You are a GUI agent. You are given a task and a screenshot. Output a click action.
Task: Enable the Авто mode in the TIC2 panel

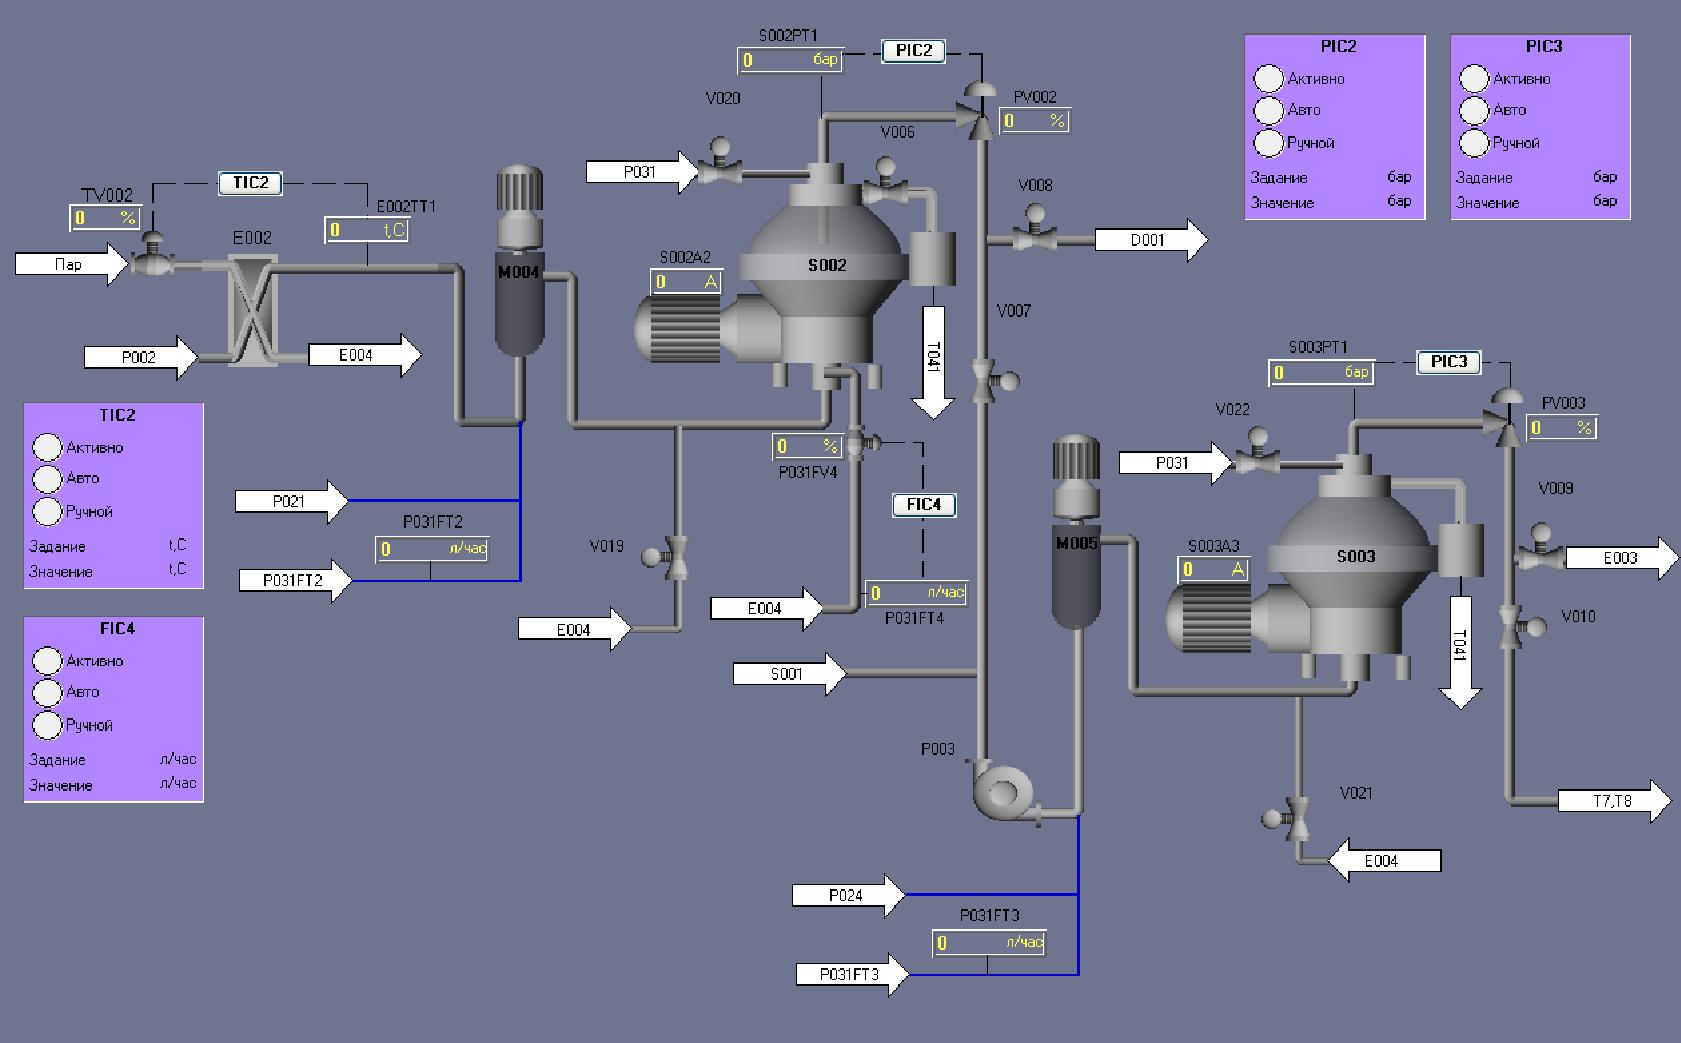(x=47, y=479)
